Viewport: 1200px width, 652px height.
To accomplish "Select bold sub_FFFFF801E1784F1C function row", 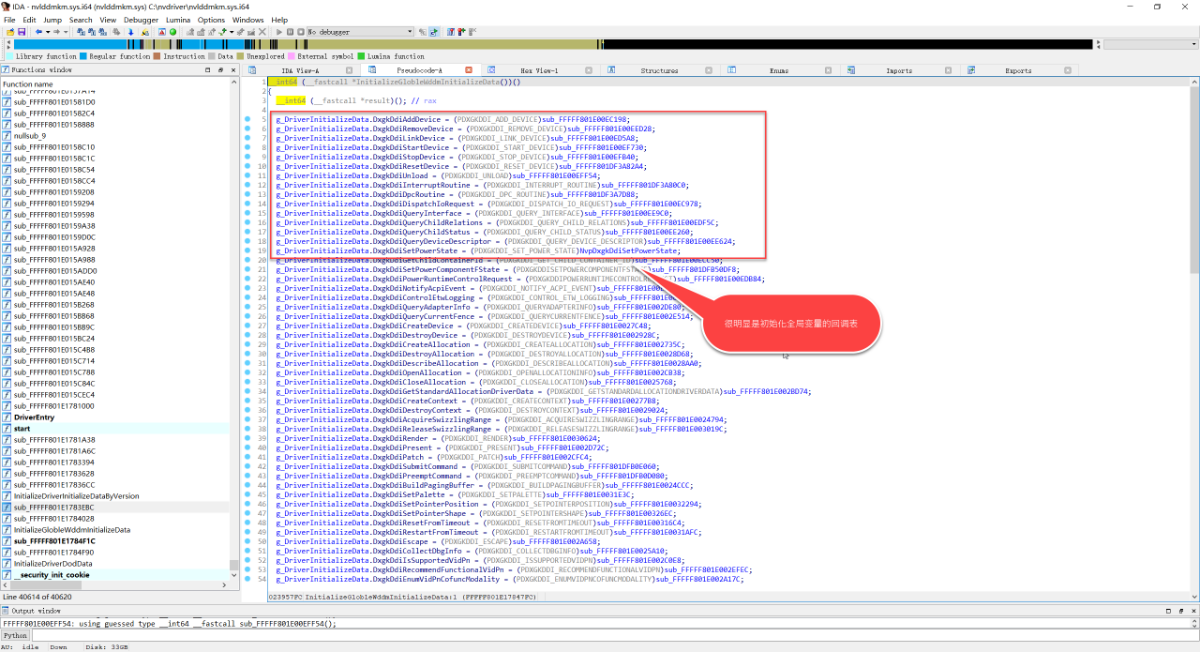I will pyautogui.click(x=54, y=541).
